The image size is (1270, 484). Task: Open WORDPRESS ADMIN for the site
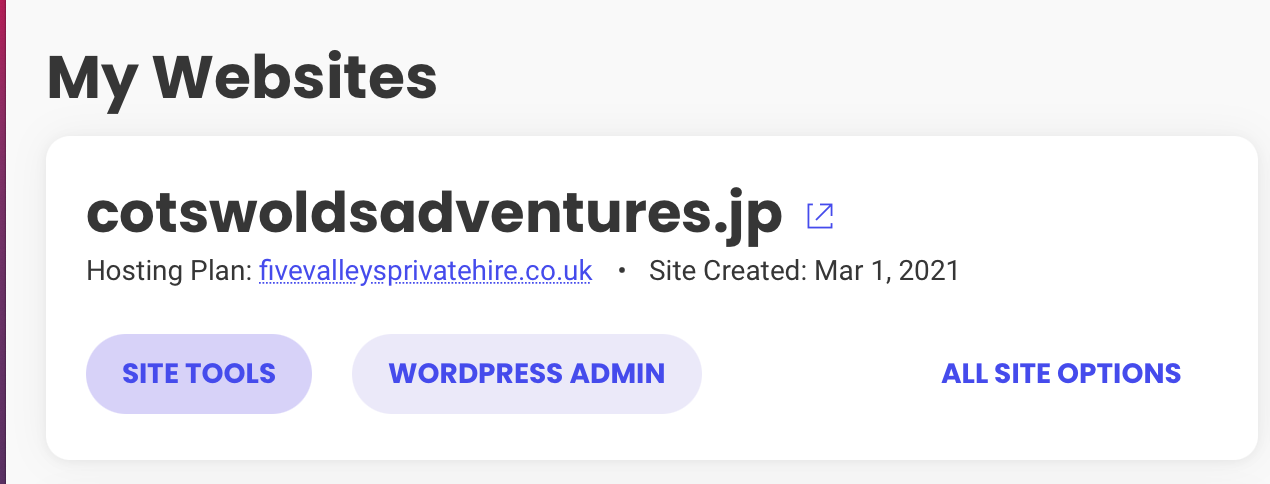(527, 374)
